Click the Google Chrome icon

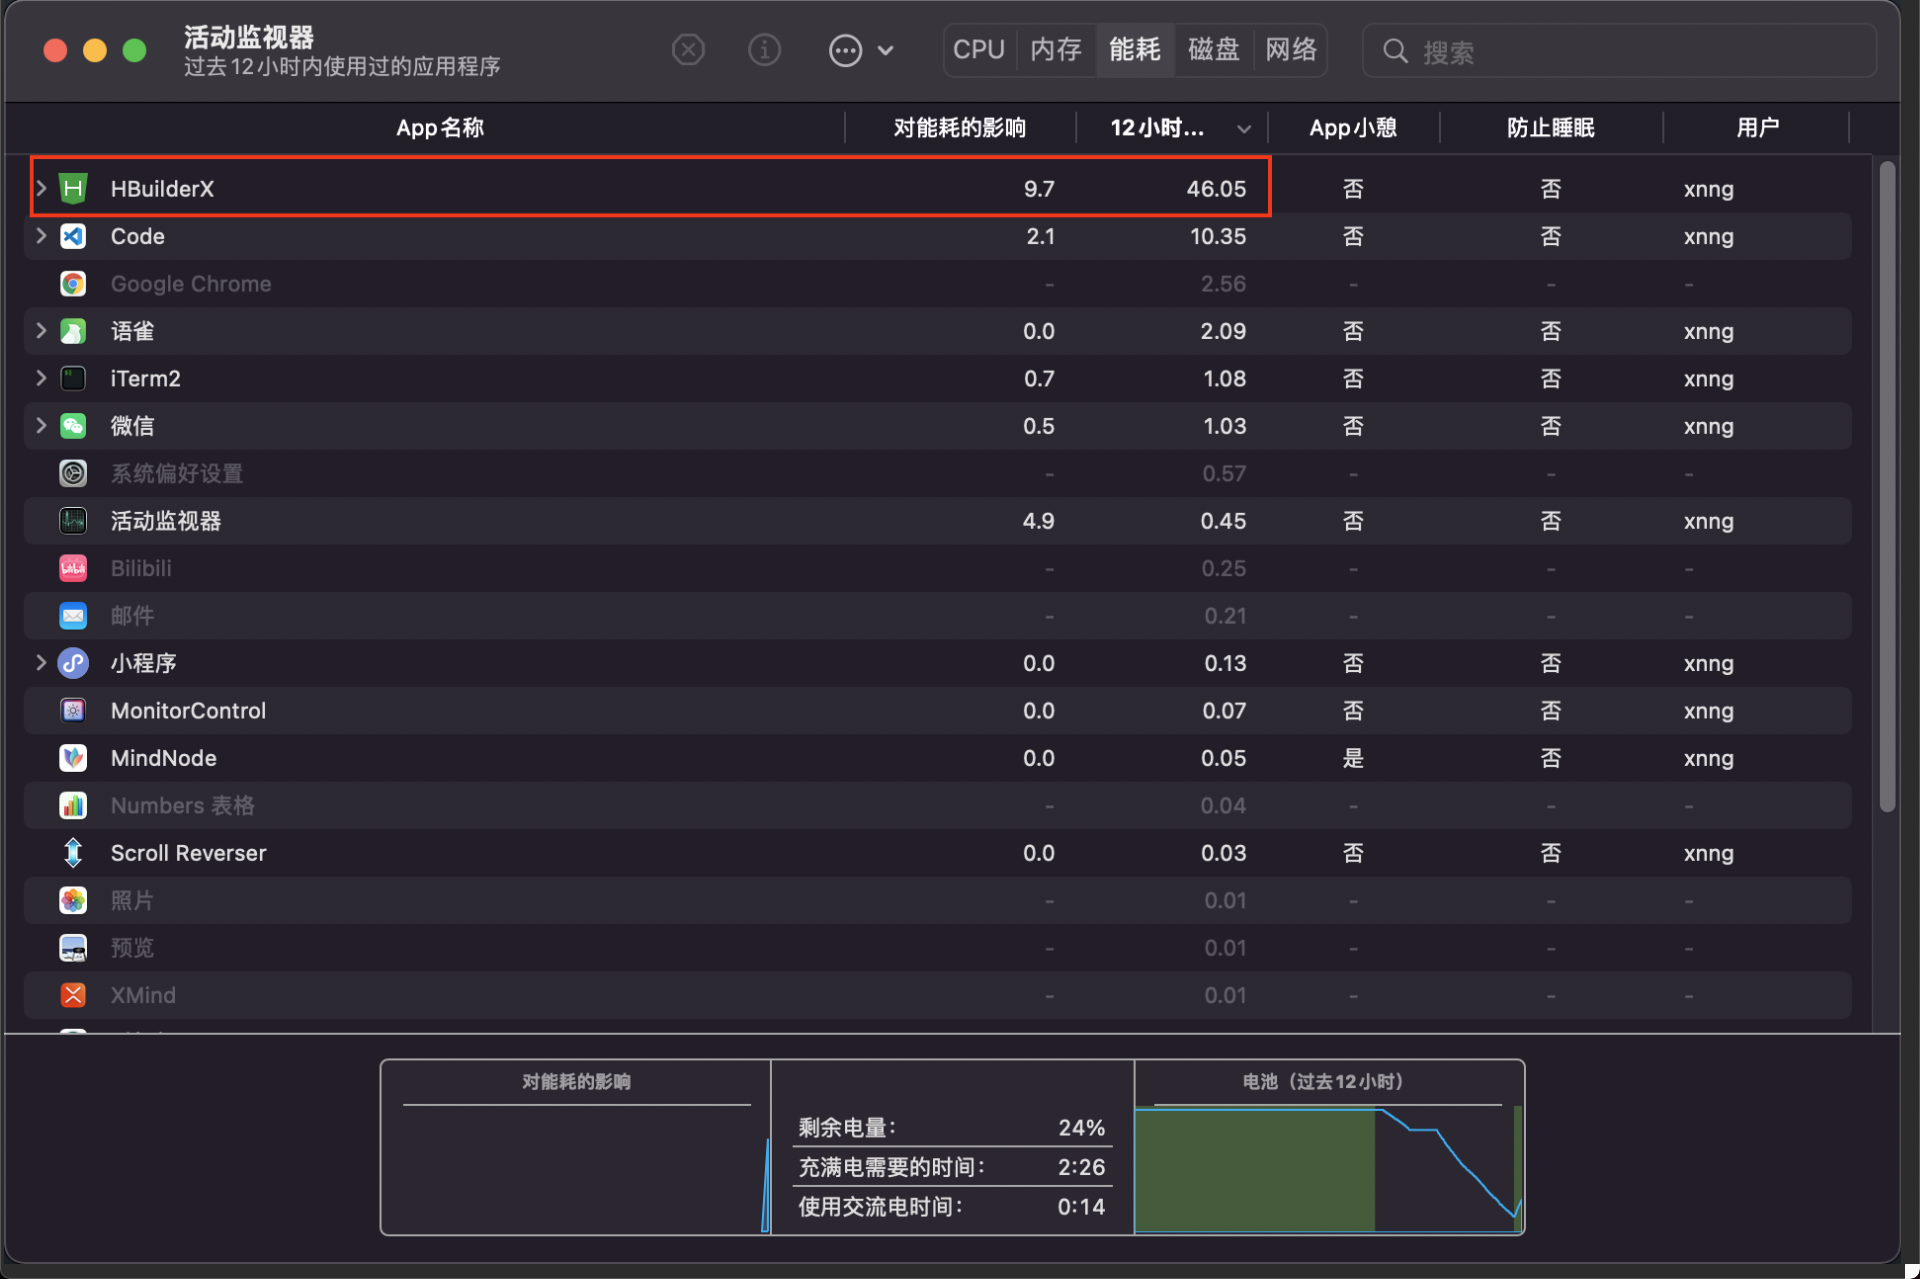73,284
